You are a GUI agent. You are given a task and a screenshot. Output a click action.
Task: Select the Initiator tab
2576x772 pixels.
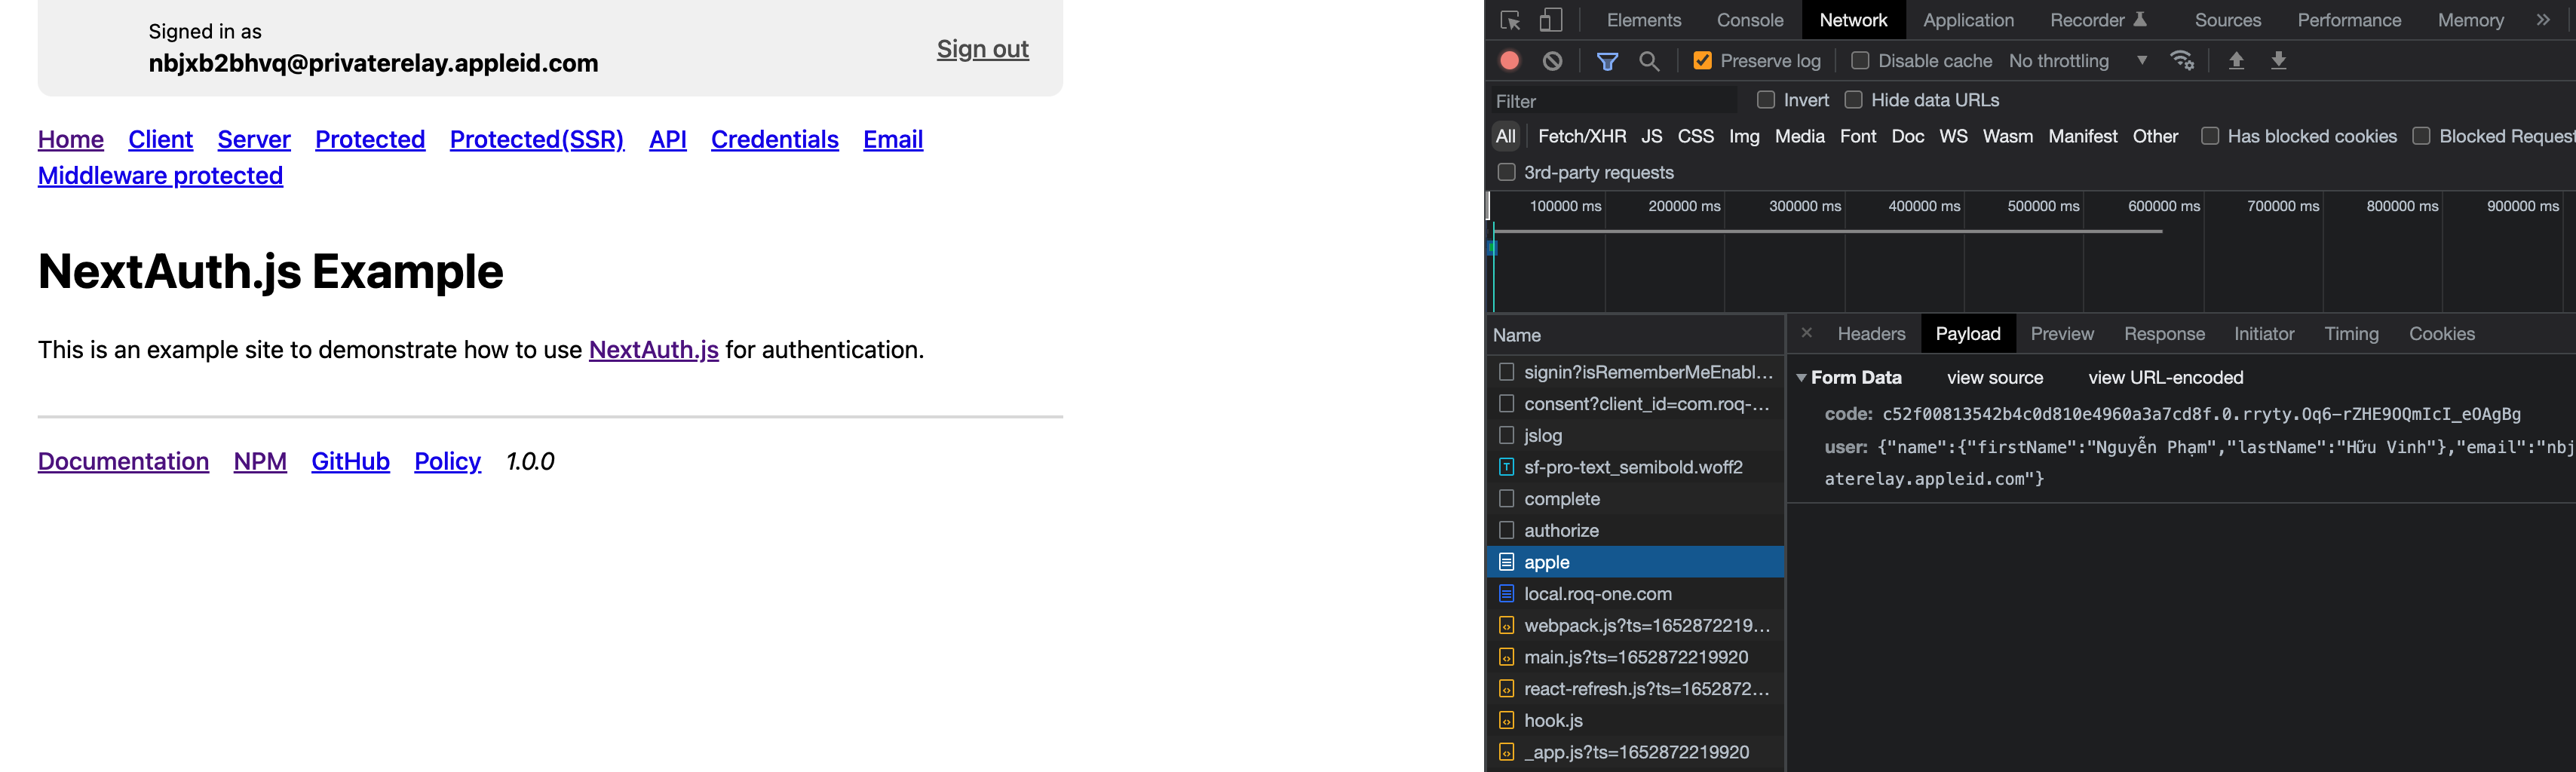(x=2264, y=334)
